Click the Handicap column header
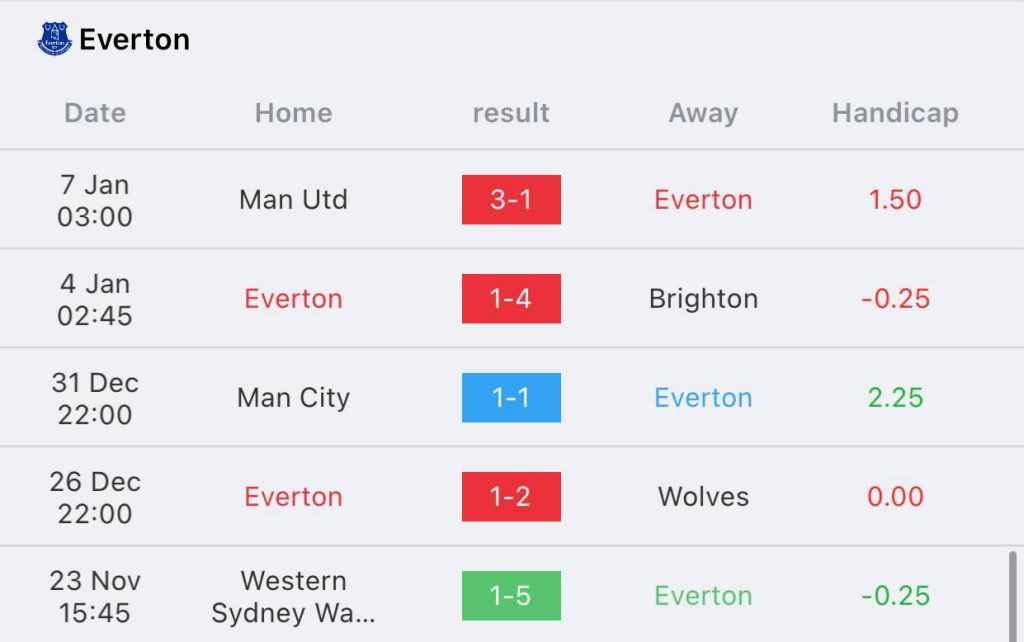 click(x=895, y=113)
